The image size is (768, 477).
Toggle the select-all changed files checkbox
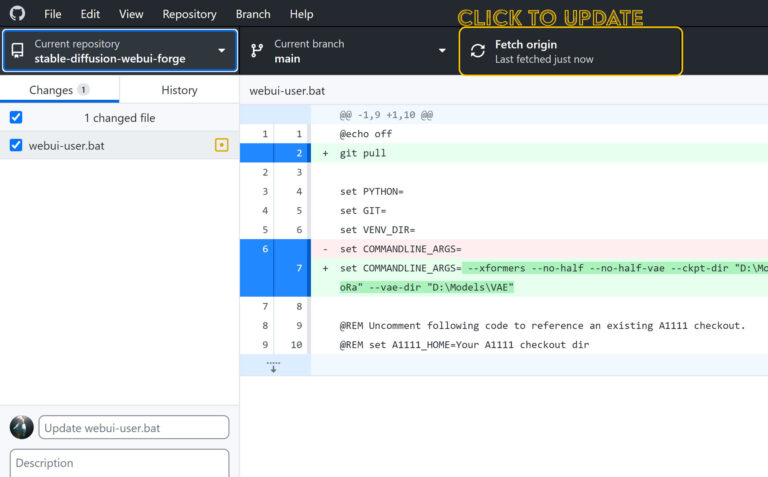tap(15, 117)
